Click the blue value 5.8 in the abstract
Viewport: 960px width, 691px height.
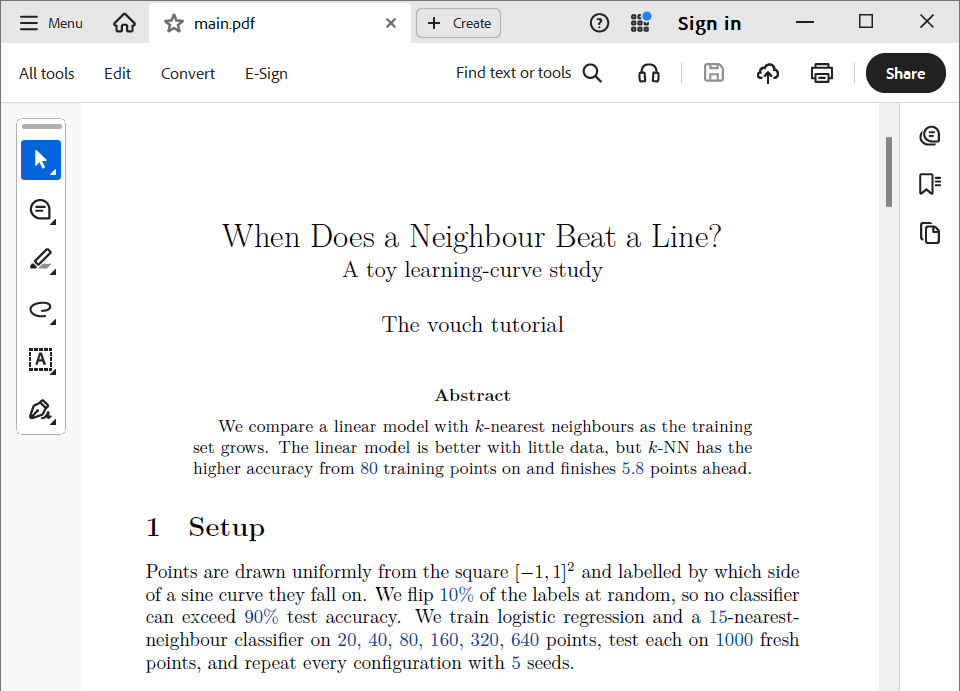pyautogui.click(x=633, y=469)
